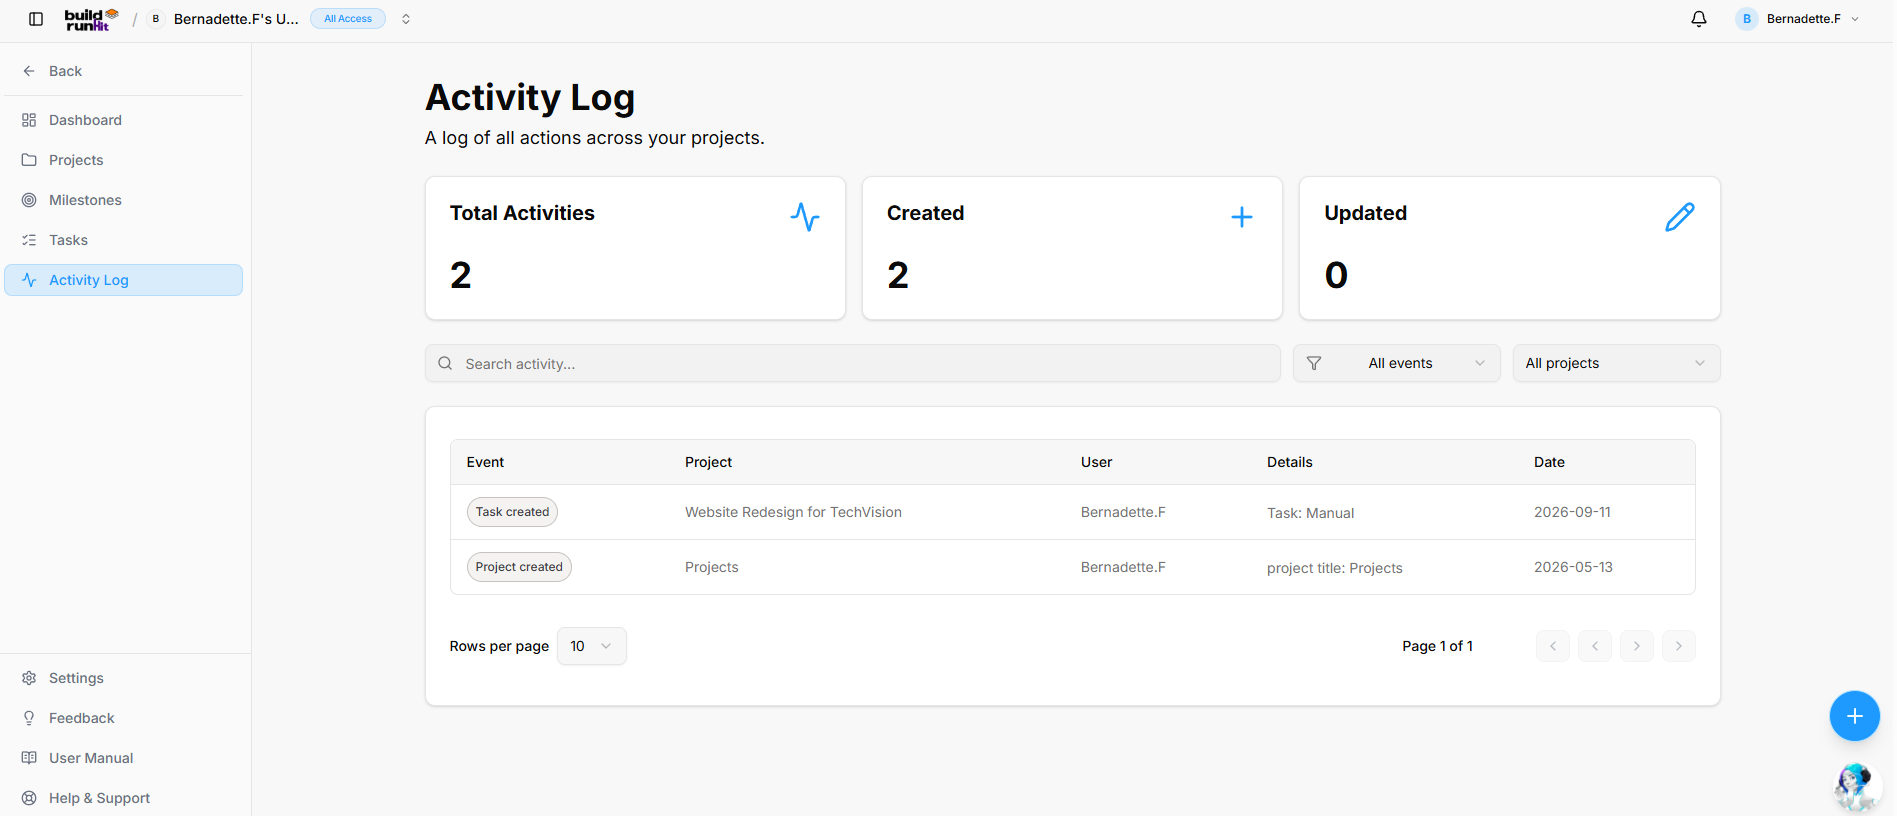
Task: Click the Created plus icon
Action: (x=1242, y=217)
